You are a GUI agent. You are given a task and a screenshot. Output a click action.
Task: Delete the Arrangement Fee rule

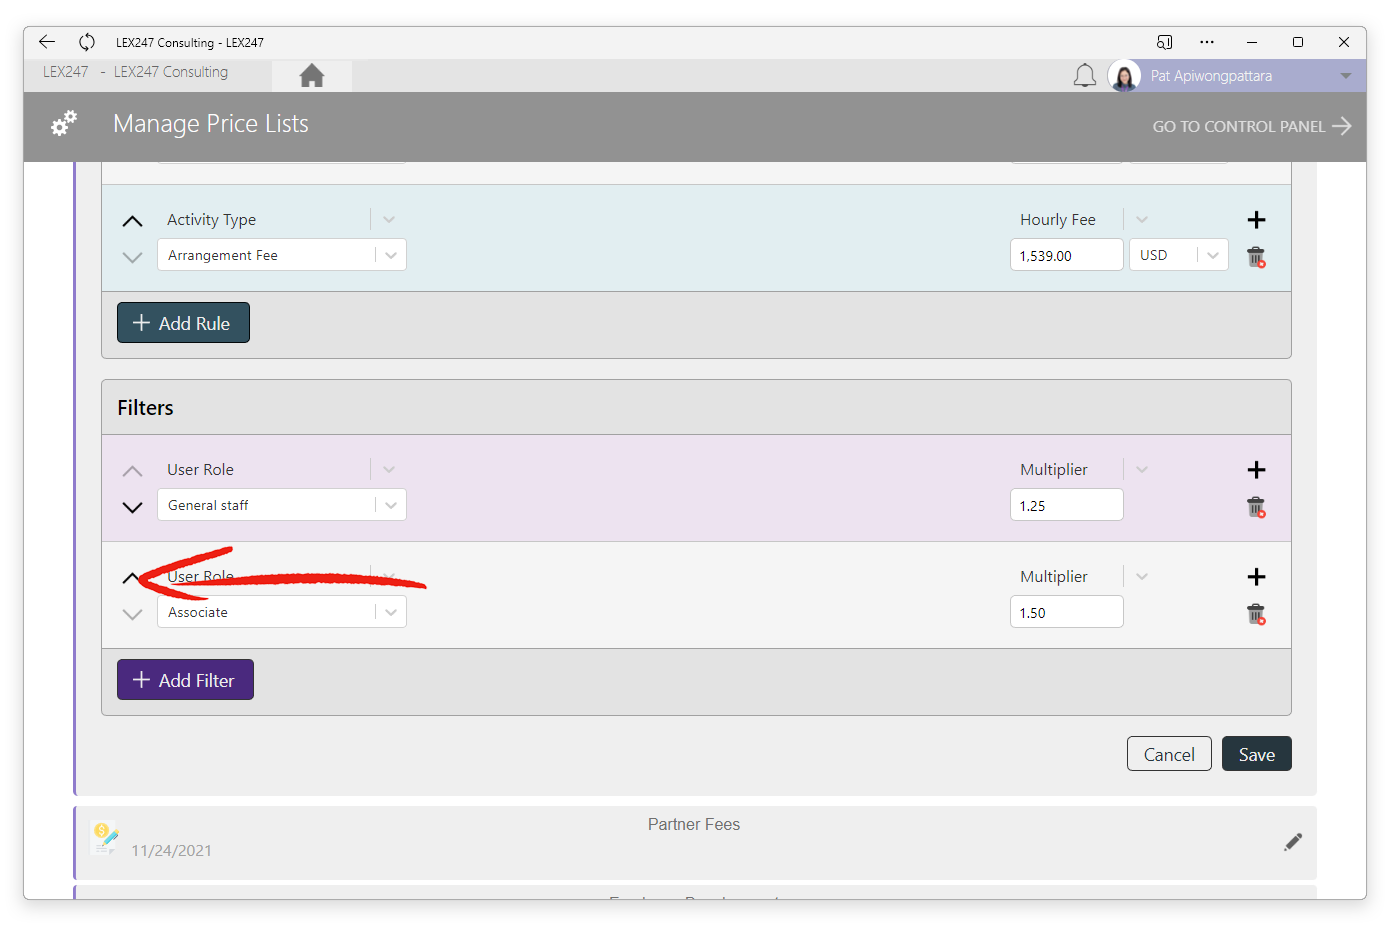(1256, 257)
